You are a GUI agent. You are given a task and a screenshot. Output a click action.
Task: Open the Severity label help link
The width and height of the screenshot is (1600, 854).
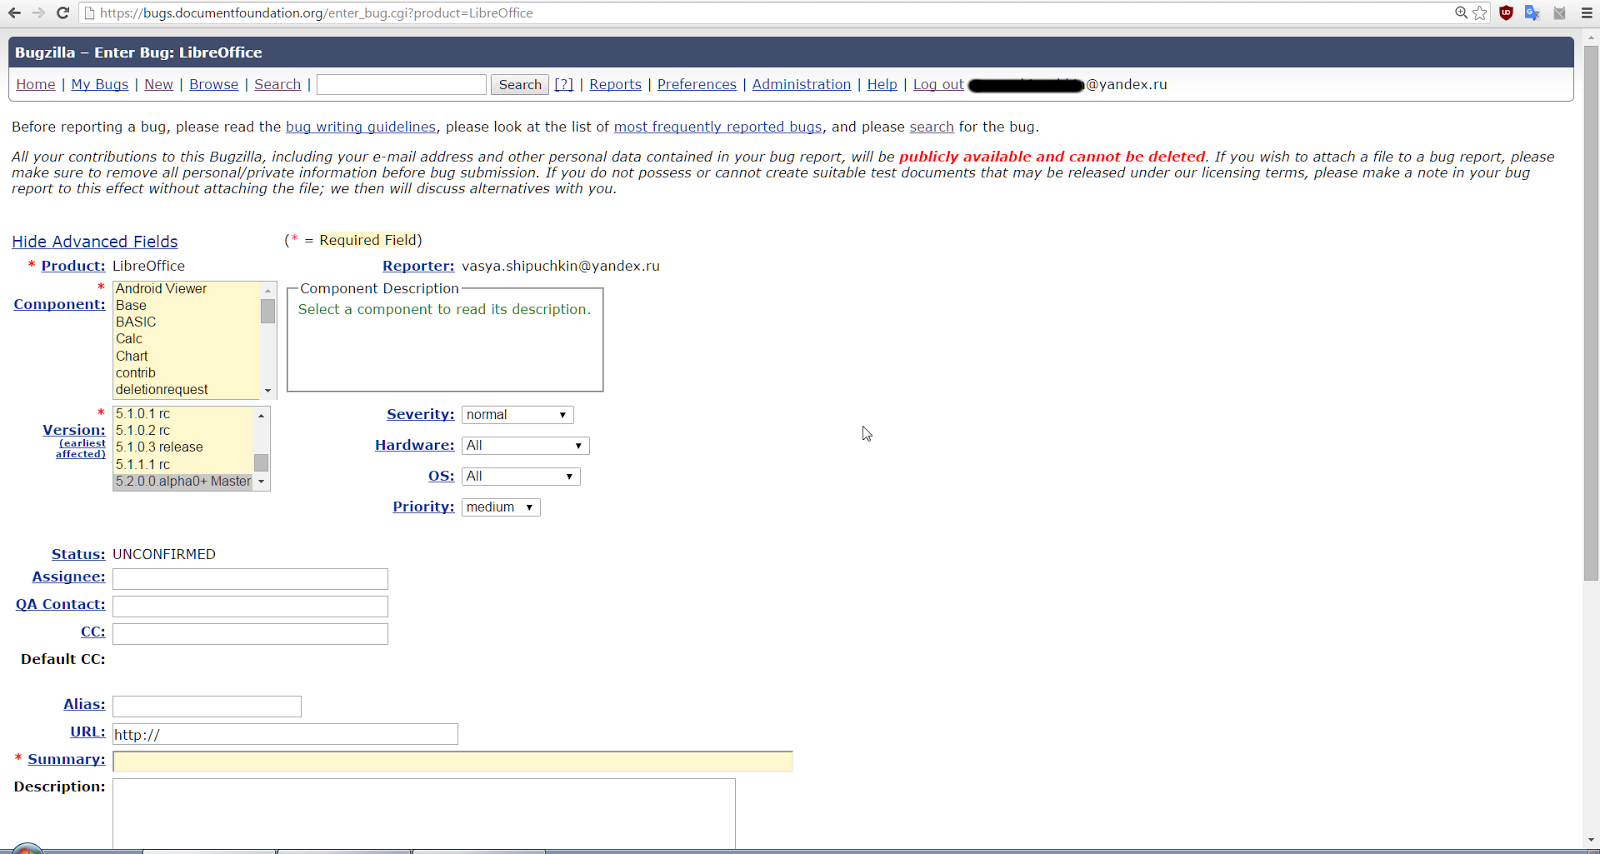[x=420, y=415]
